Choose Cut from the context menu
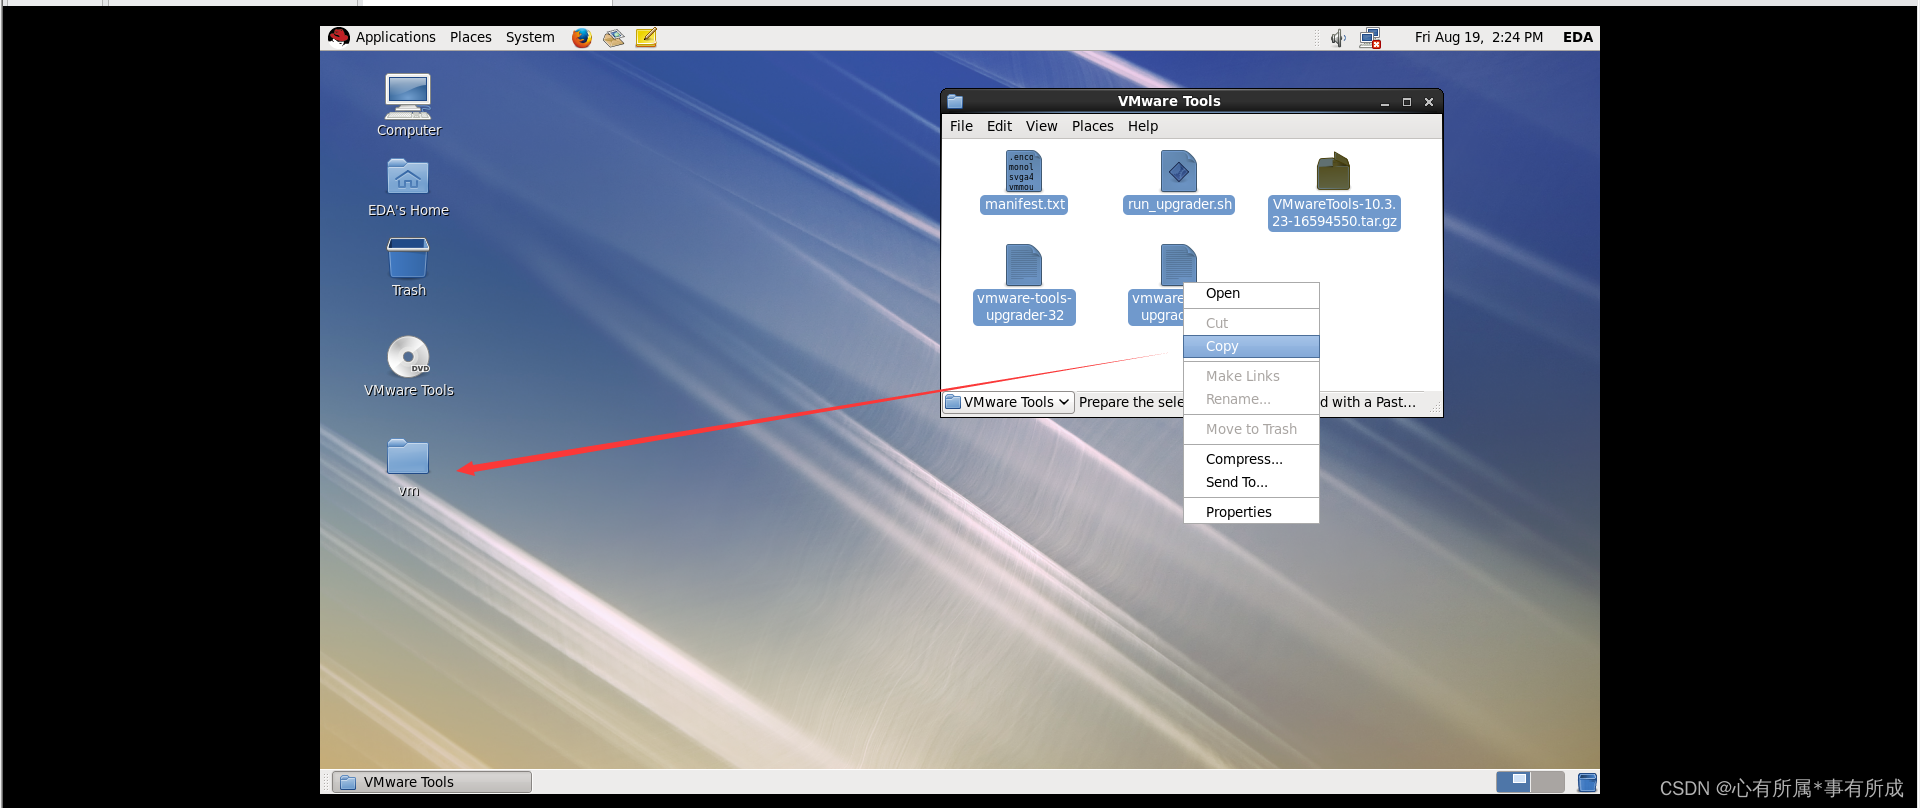This screenshot has height=808, width=1920. pyautogui.click(x=1251, y=323)
